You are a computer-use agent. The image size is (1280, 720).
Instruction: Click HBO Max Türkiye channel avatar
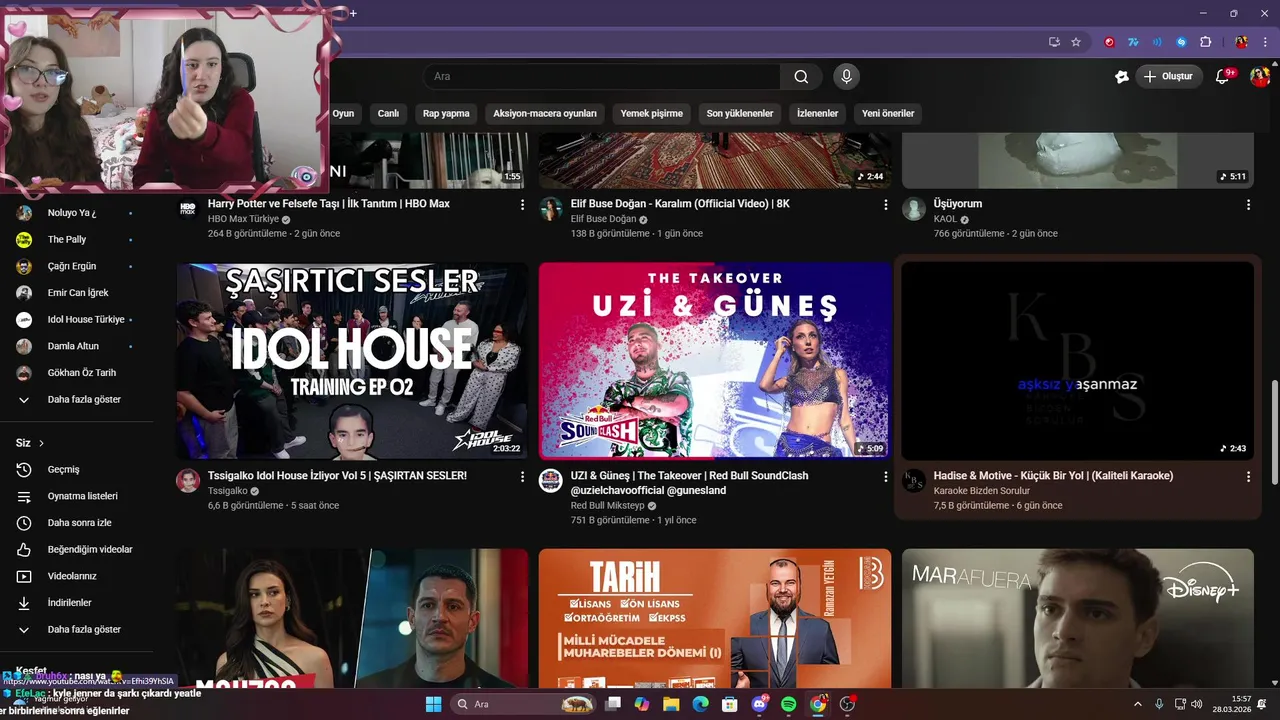[x=188, y=209]
